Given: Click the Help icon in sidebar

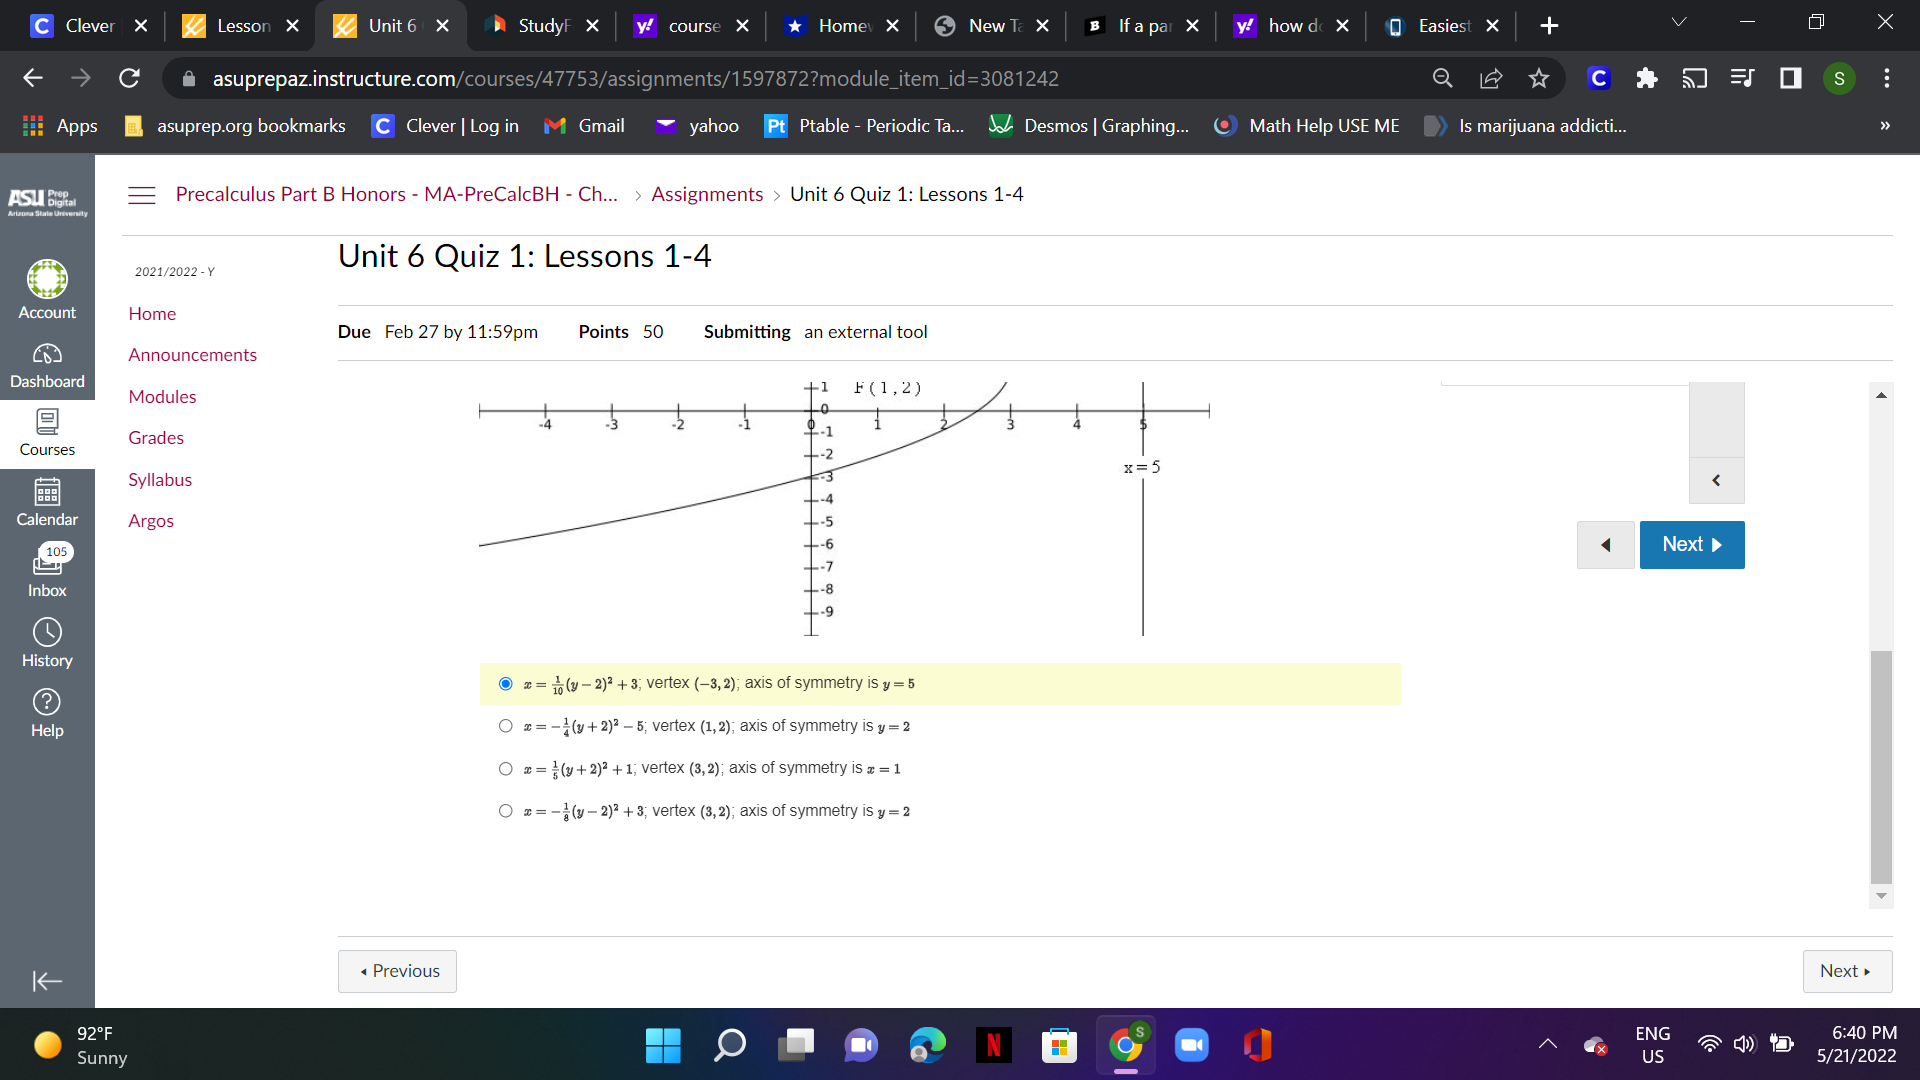Looking at the screenshot, I should pyautogui.click(x=46, y=699).
